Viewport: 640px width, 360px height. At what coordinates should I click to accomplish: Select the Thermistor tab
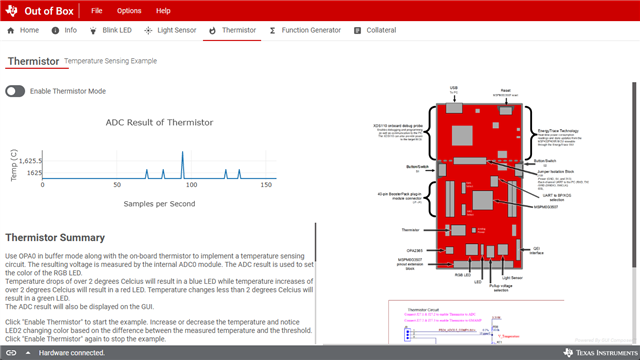point(232,30)
